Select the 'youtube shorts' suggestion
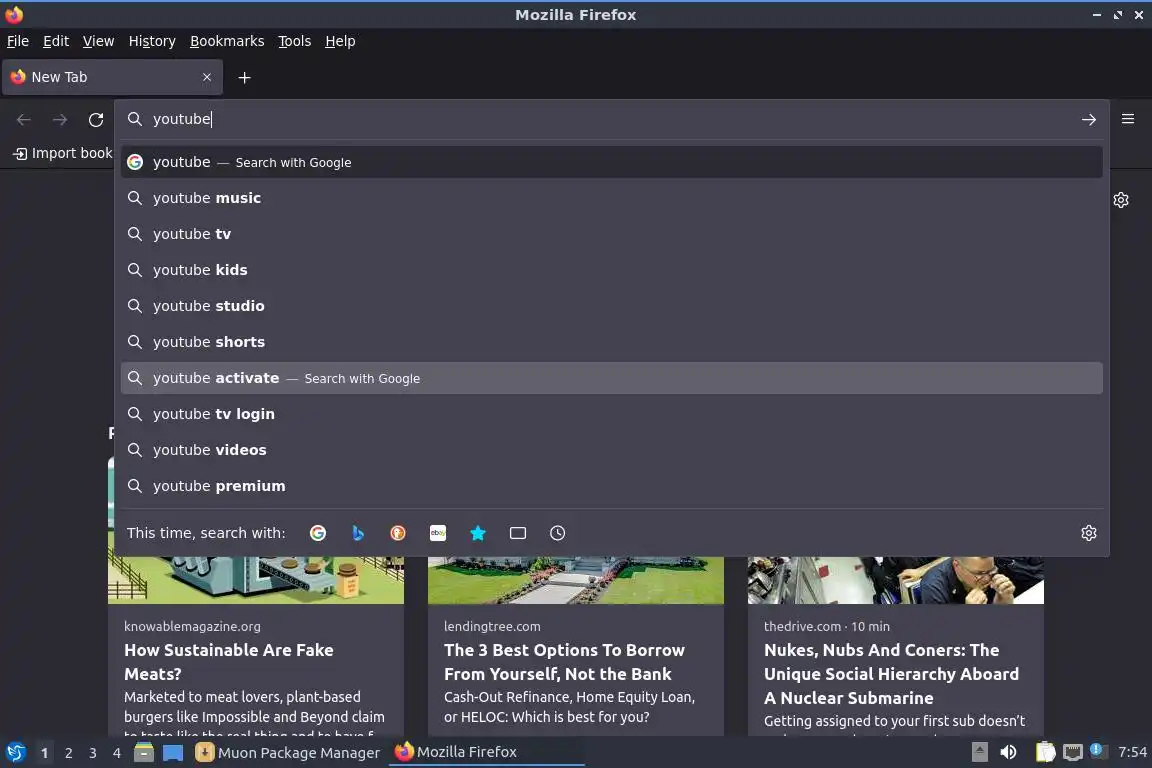This screenshot has height=768, width=1152. click(x=611, y=342)
